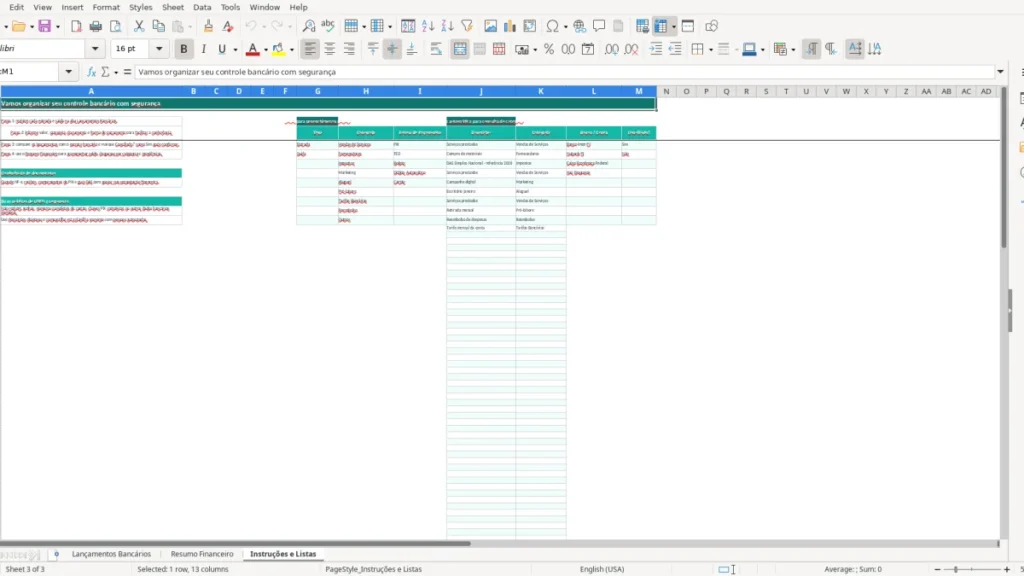1024x576 pixels.
Task: Expand the font size dropdown
Action: pos(159,49)
